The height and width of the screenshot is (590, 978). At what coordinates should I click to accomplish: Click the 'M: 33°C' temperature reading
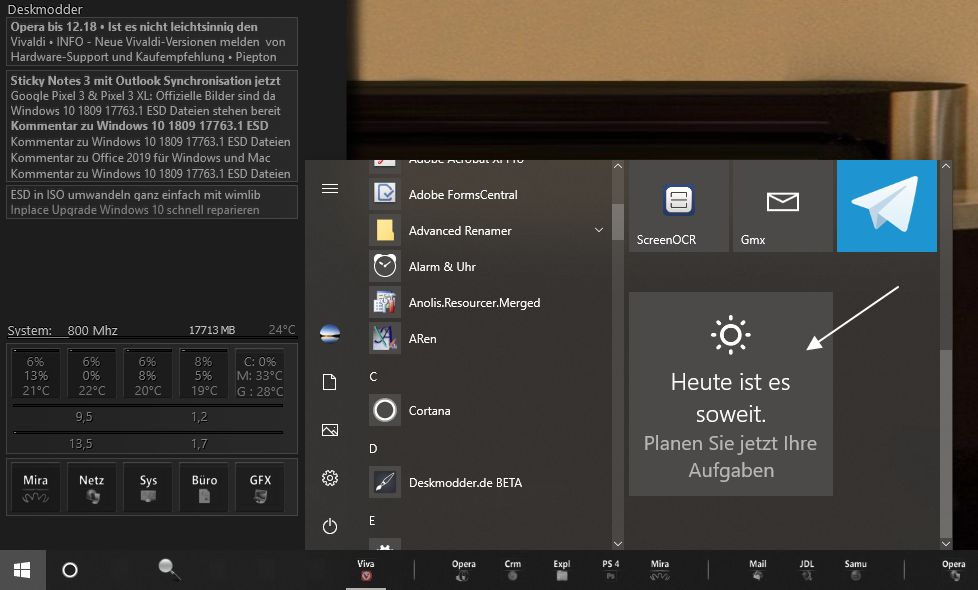tap(260, 376)
